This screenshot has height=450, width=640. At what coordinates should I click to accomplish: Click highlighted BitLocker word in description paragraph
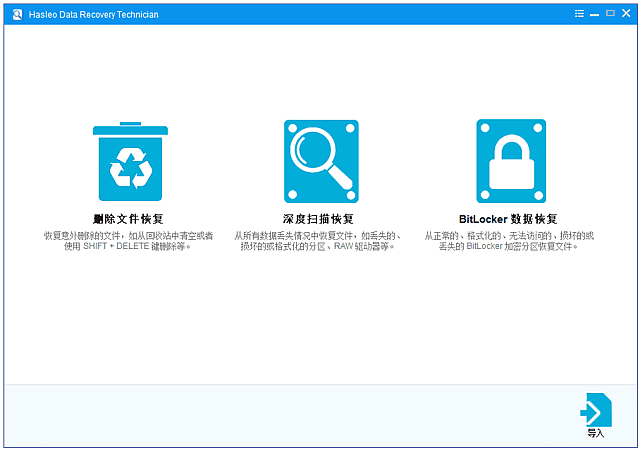[x=483, y=246]
